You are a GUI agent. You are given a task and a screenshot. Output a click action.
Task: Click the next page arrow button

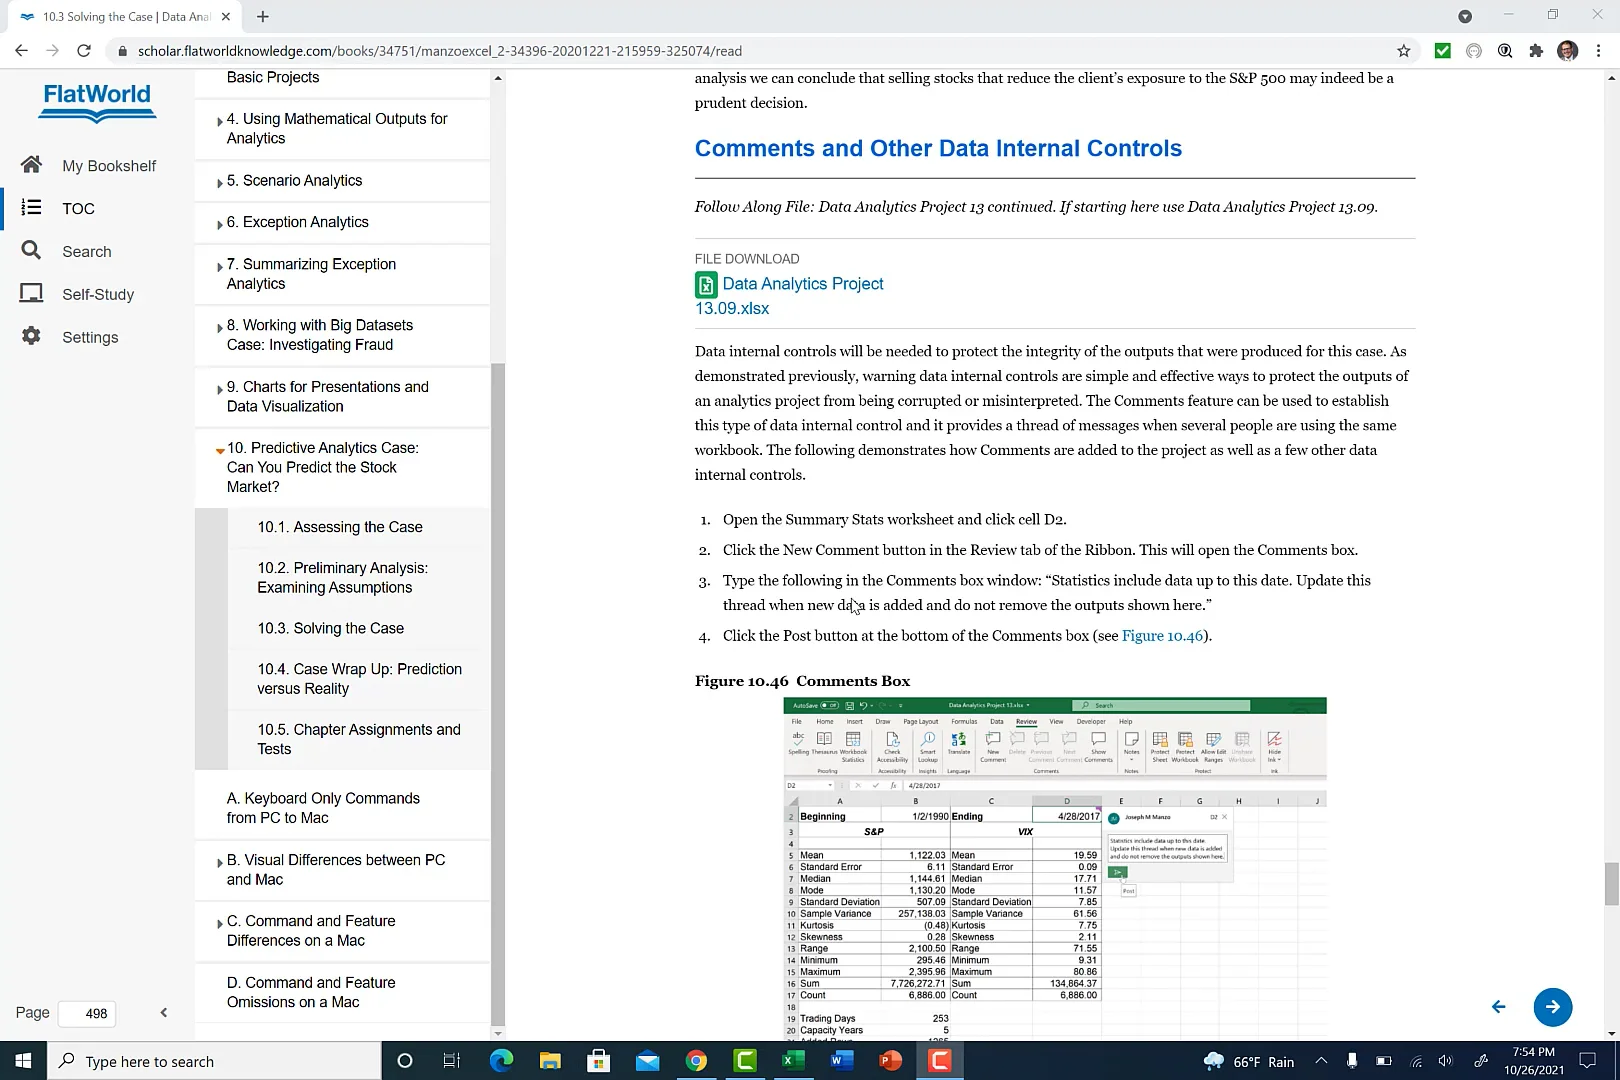[1553, 1007]
